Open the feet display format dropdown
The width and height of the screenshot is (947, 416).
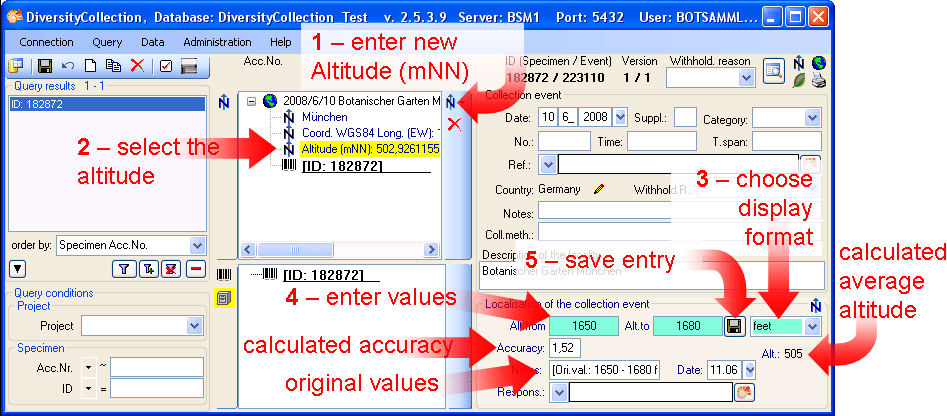click(812, 326)
